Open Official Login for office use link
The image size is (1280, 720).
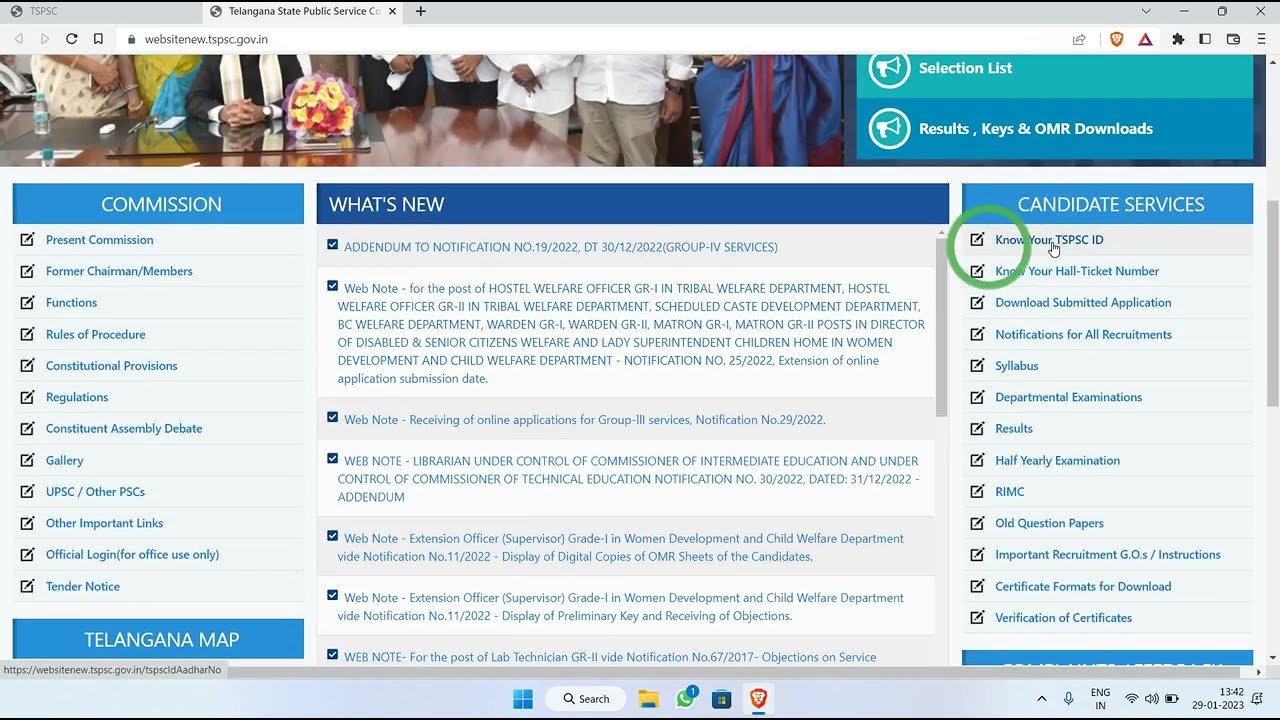pos(132,554)
